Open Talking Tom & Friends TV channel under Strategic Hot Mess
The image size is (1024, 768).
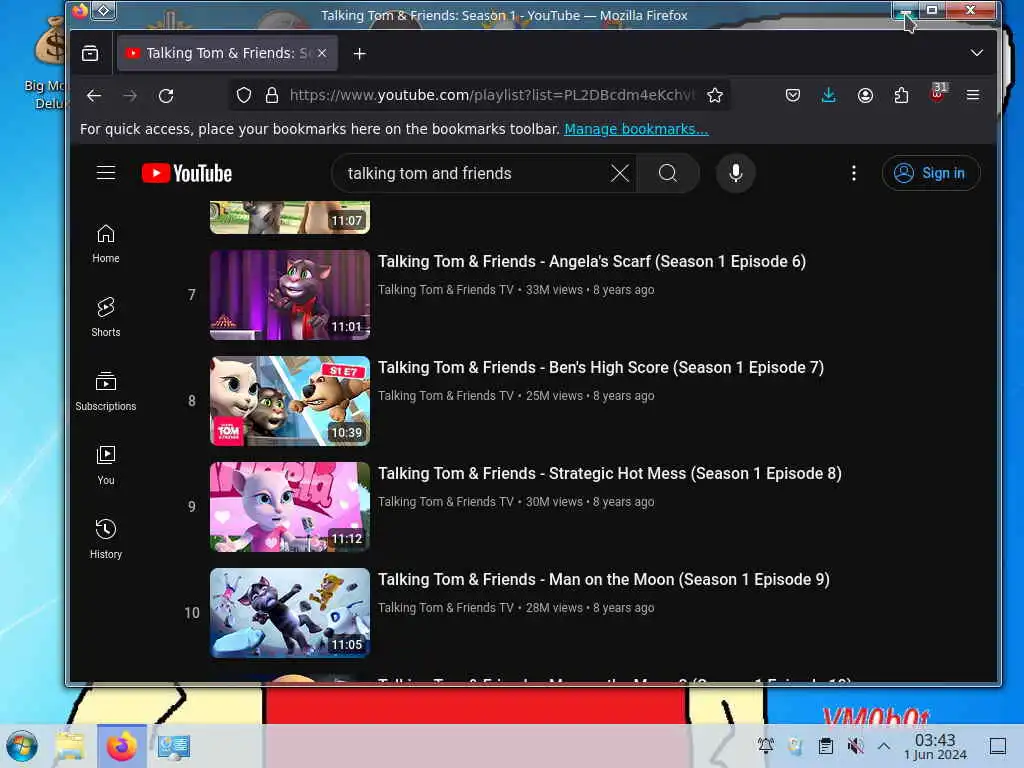coord(445,502)
